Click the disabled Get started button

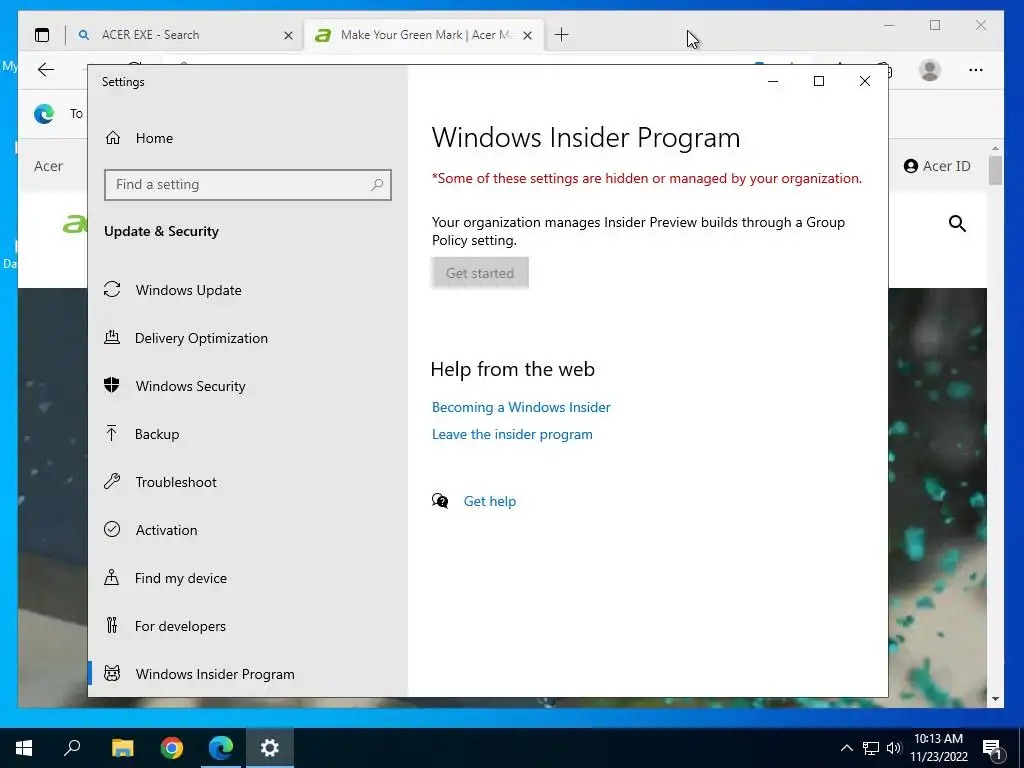click(480, 273)
